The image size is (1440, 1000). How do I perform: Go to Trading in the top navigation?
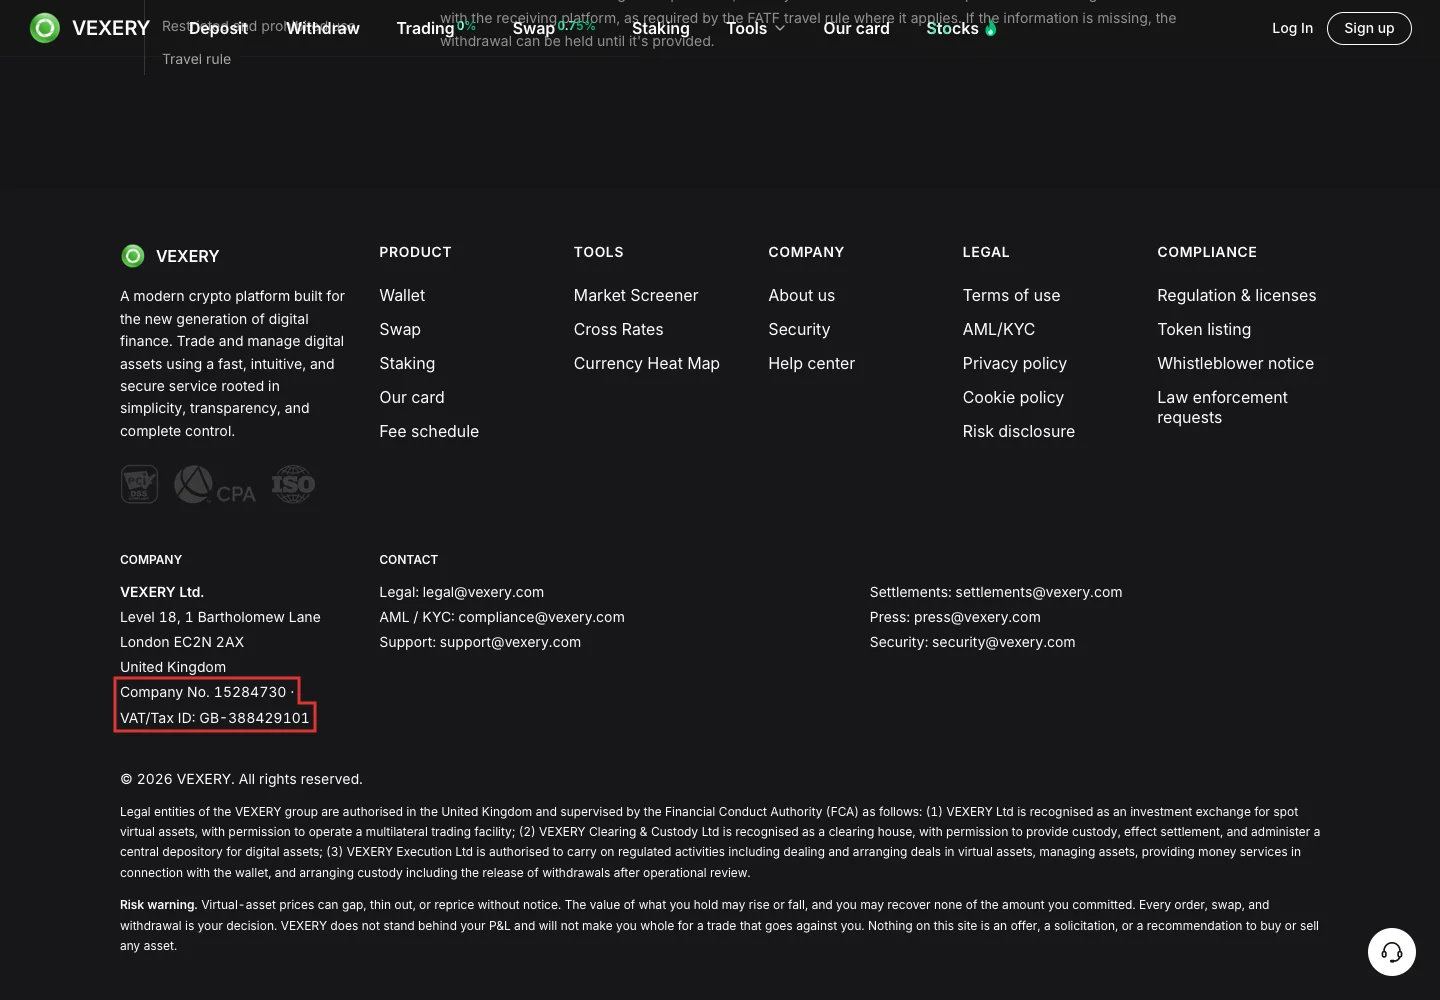tap(425, 28)
